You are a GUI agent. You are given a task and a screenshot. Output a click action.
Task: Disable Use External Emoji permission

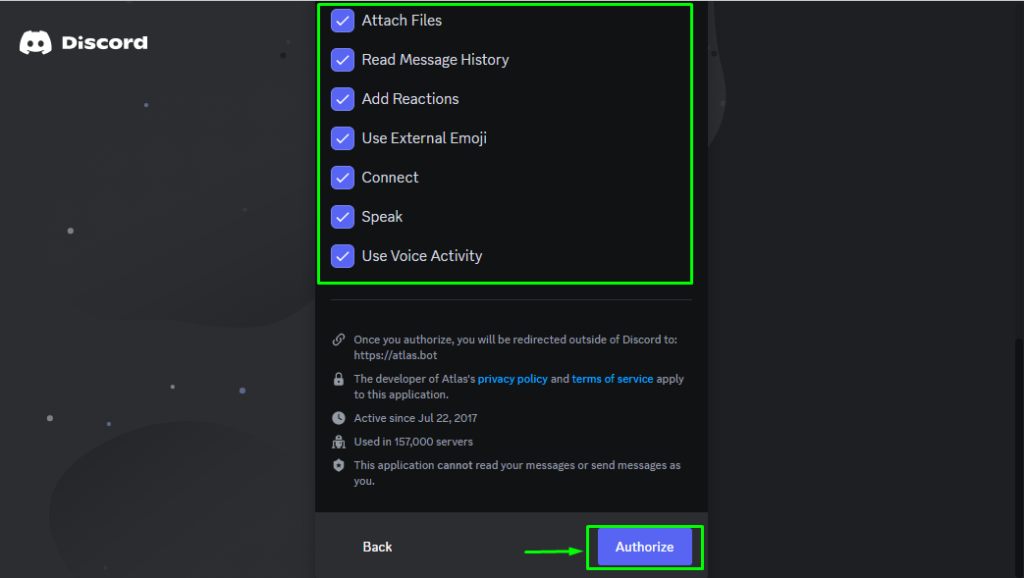(342, 138)
